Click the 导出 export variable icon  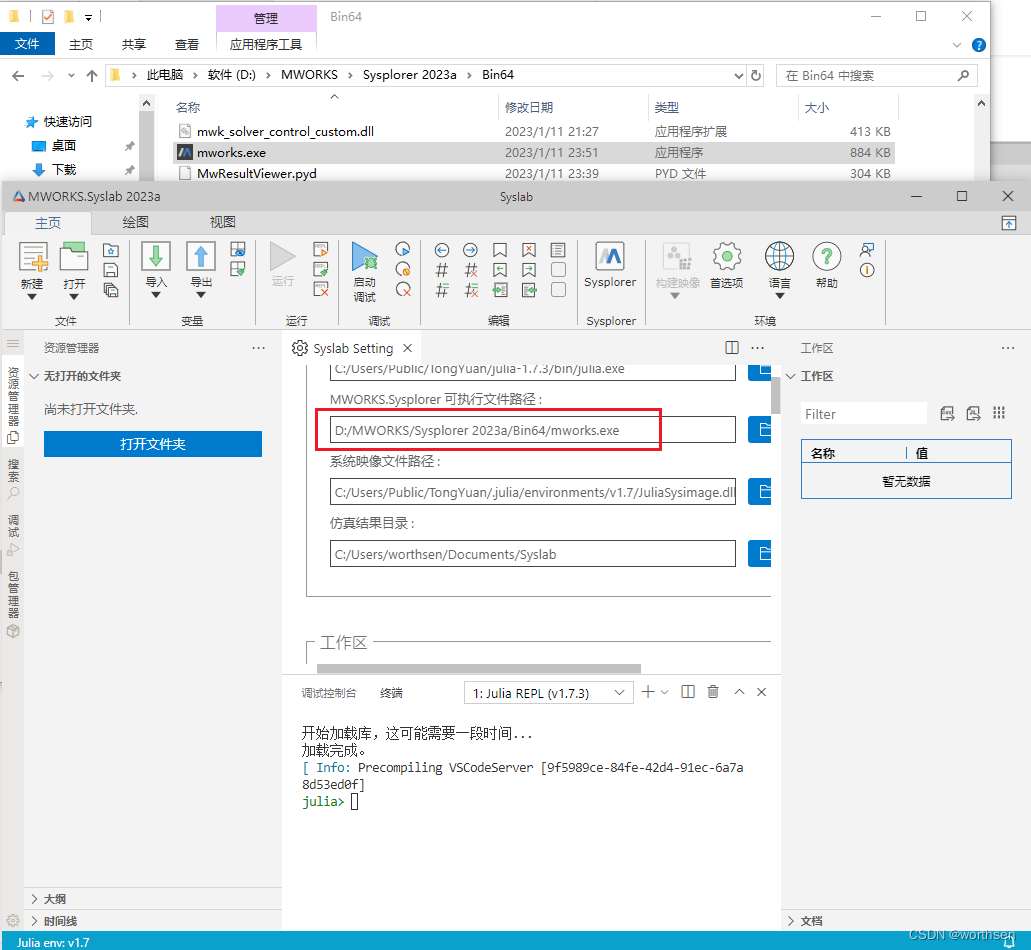tap(201, 256)
